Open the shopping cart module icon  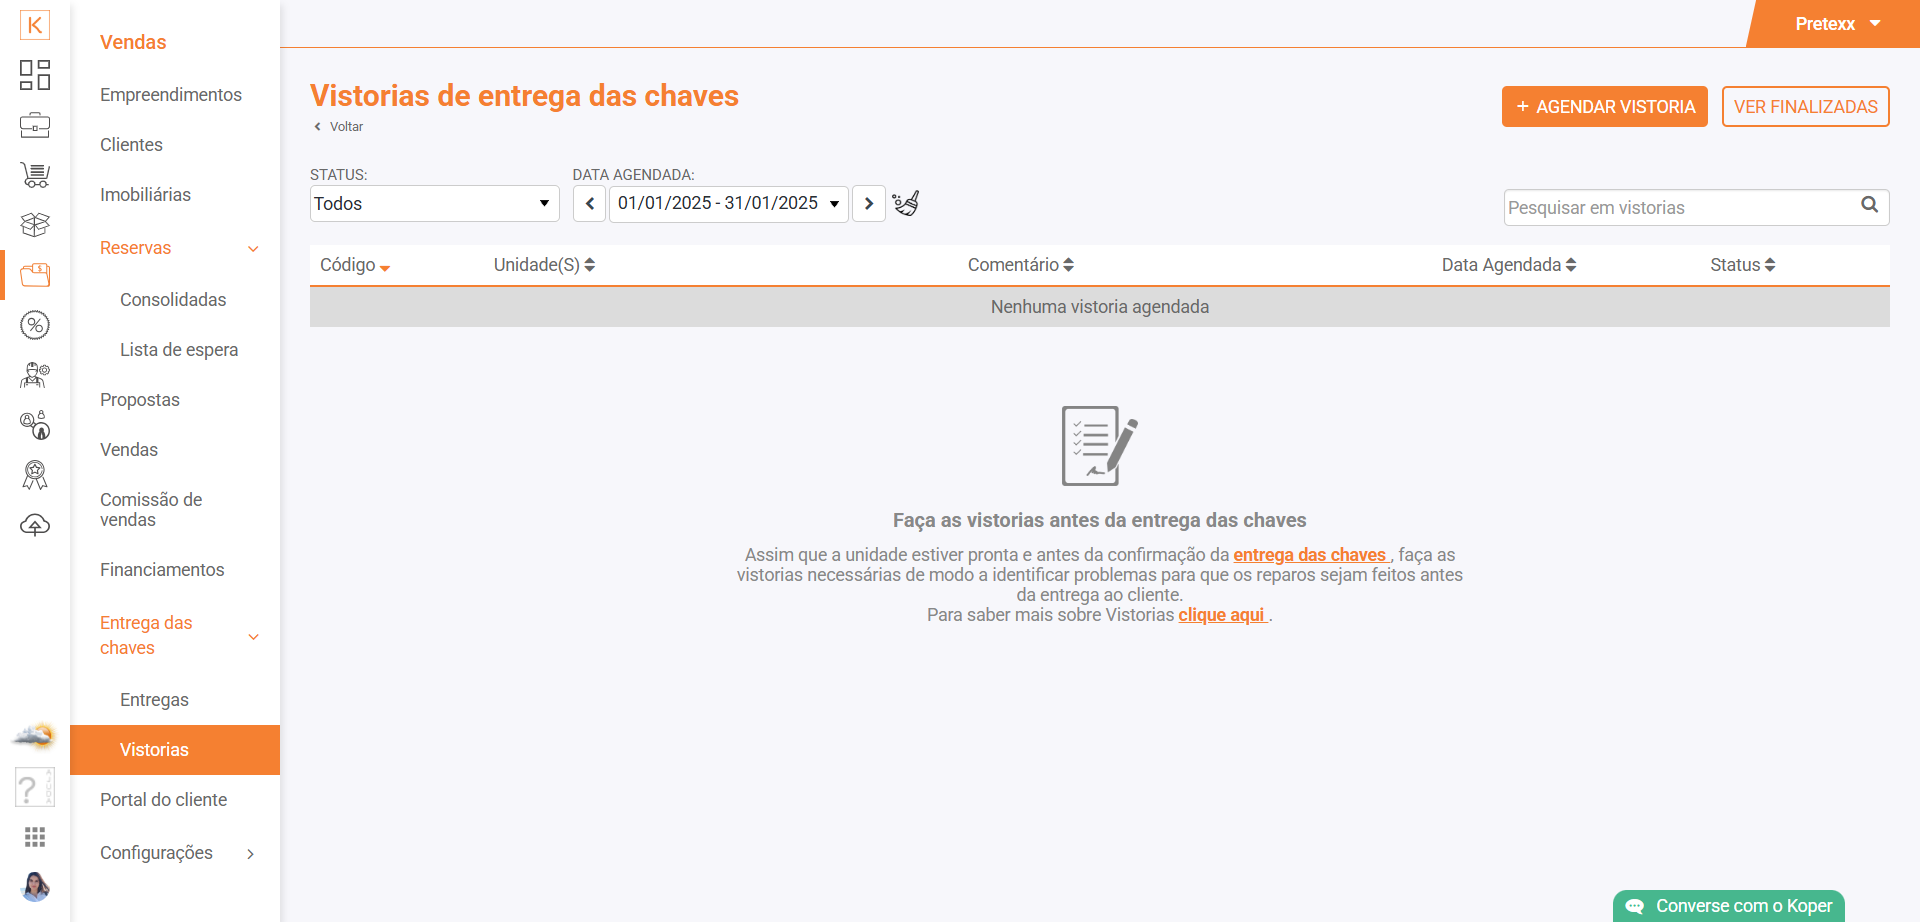(35, 175)
